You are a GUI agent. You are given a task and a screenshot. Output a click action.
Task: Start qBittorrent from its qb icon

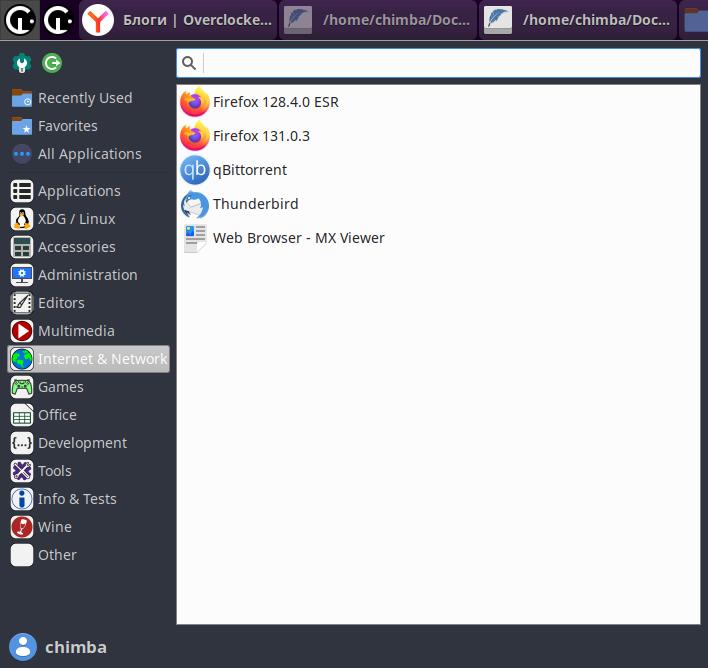(x=195, y=170)
